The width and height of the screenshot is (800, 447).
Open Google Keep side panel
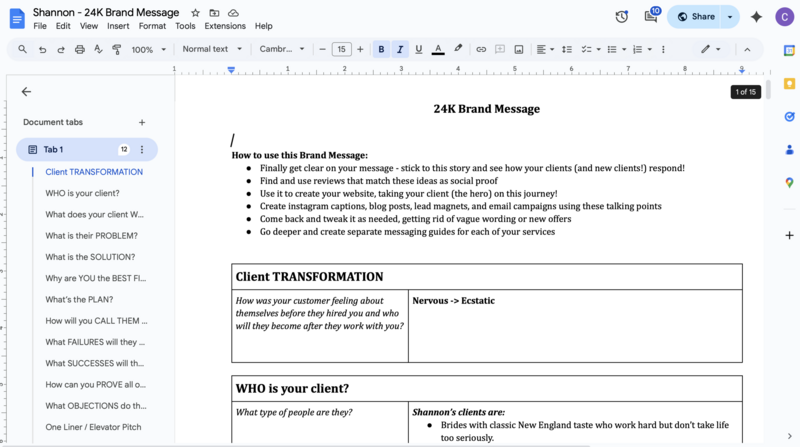[789, 84]
